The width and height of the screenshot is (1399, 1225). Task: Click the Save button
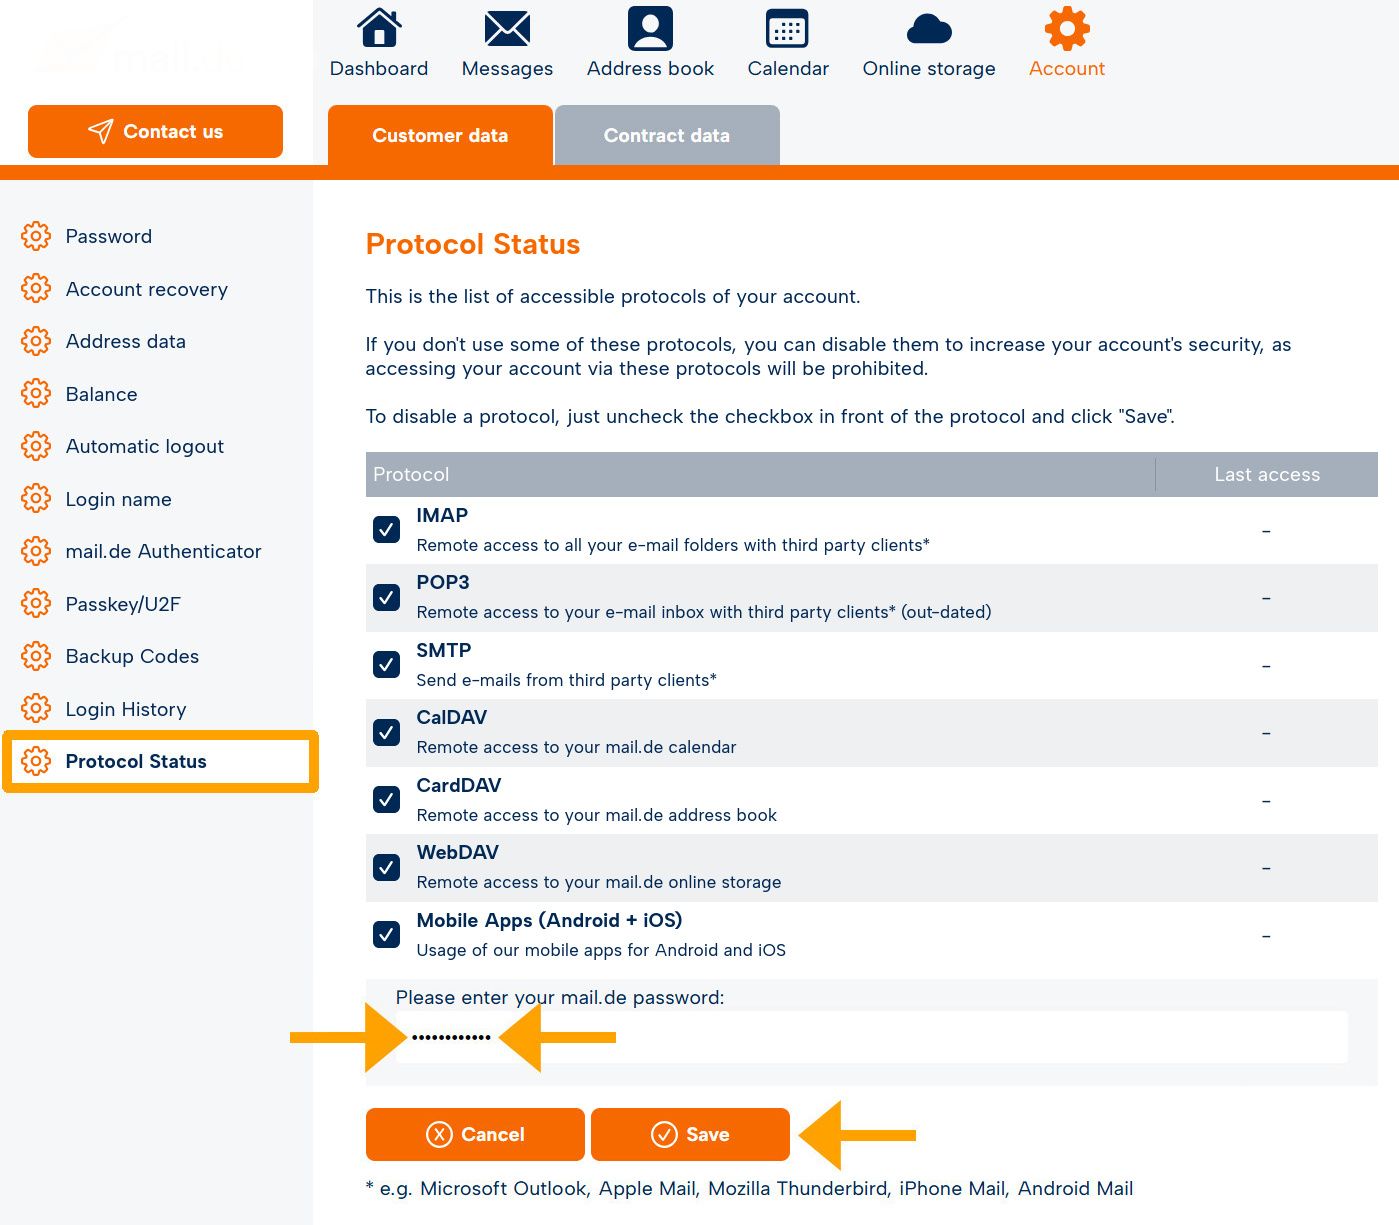coord(690,1134)
